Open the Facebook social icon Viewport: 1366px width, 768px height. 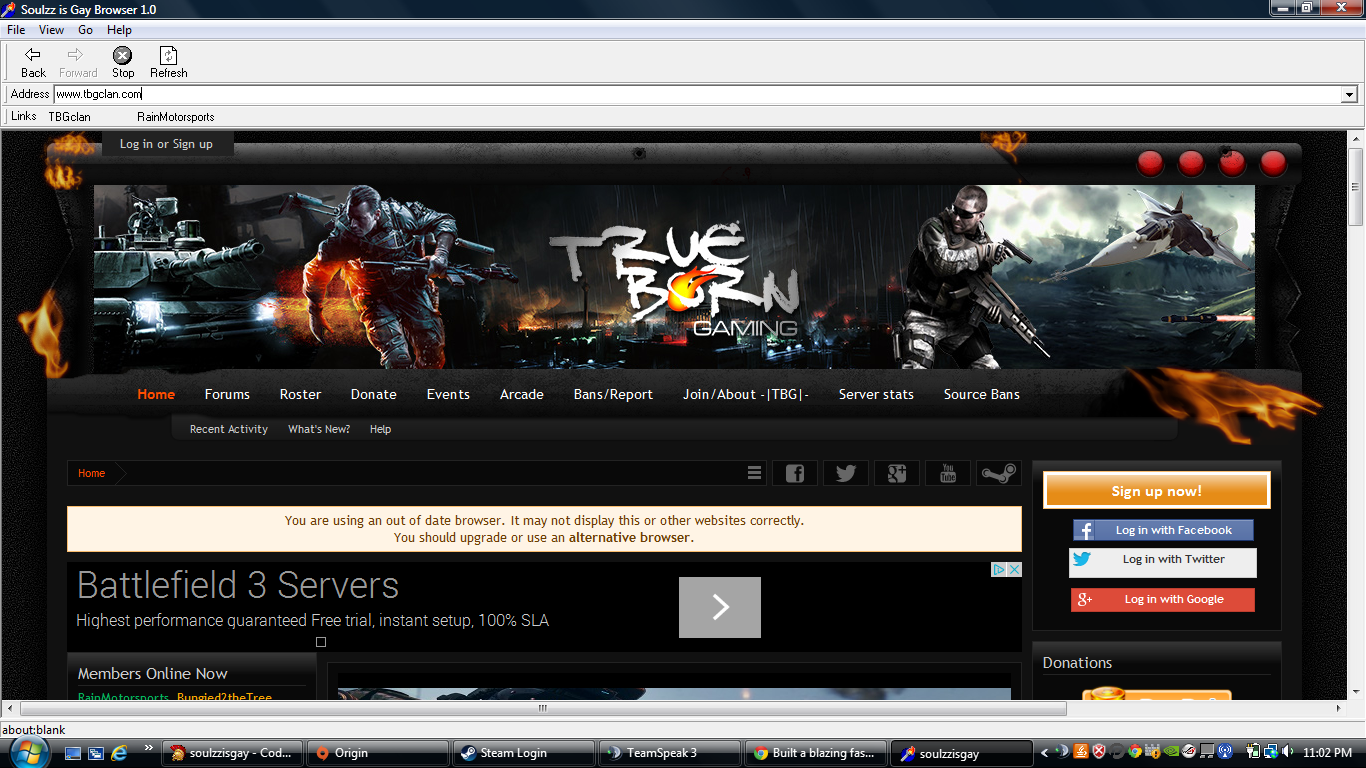pyautogui.click(x=795, y=473)
